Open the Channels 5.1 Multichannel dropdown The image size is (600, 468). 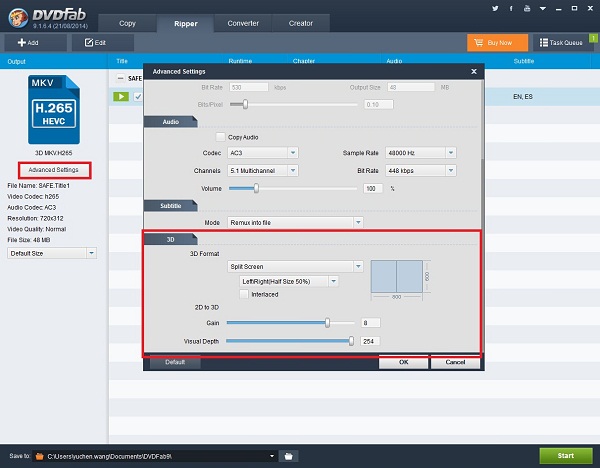pyautogui.click(x=262, y=171)
